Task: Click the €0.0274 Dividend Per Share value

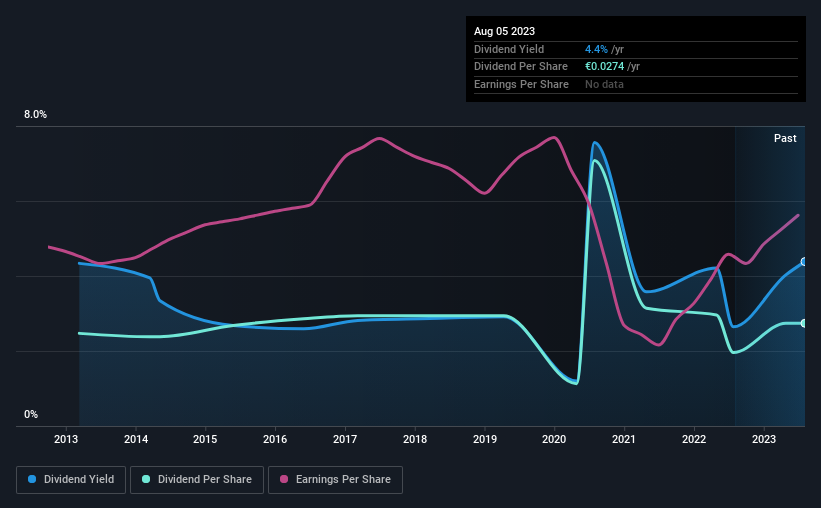Action: 604,67
